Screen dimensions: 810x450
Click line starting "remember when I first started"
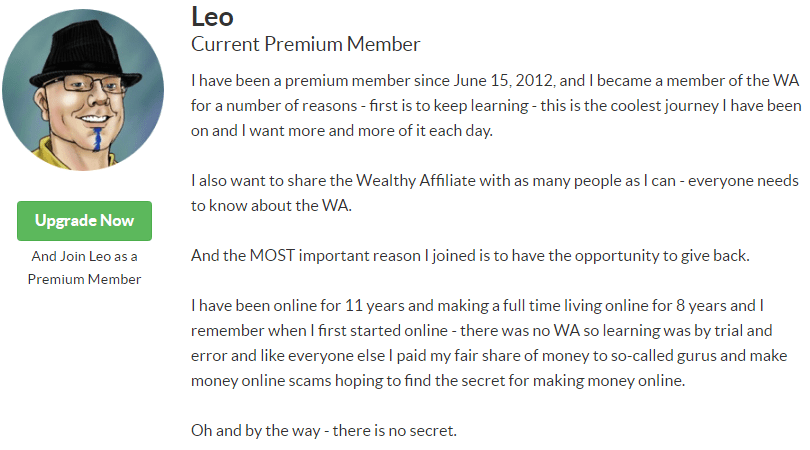(481, 331)
